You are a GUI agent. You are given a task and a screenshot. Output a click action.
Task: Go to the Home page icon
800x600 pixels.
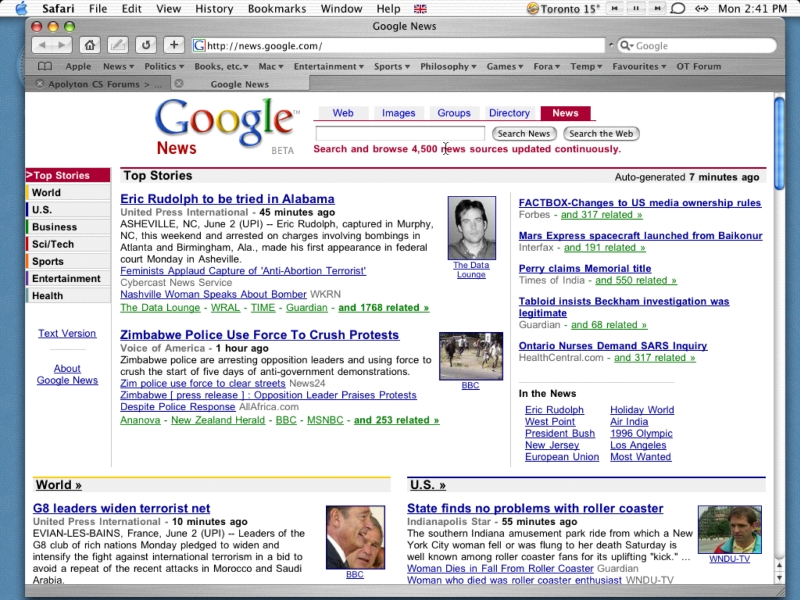pyautogui.click(x=90, y=45)
